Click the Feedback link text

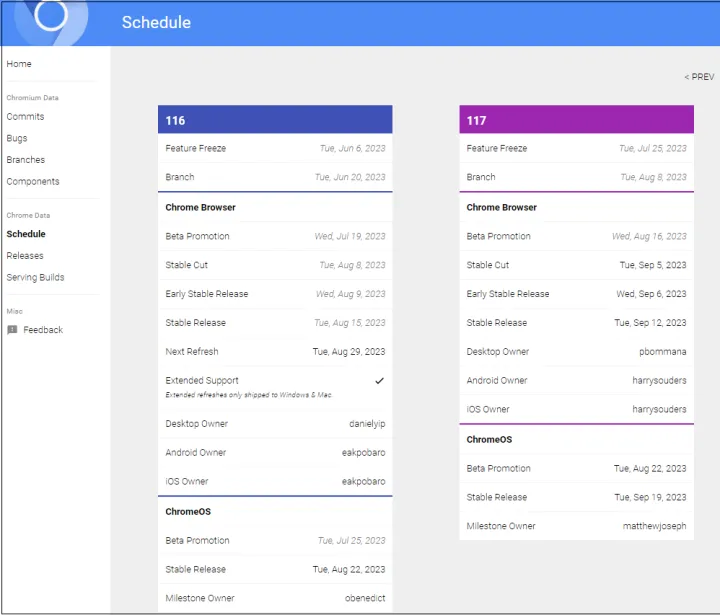[43, 330]
